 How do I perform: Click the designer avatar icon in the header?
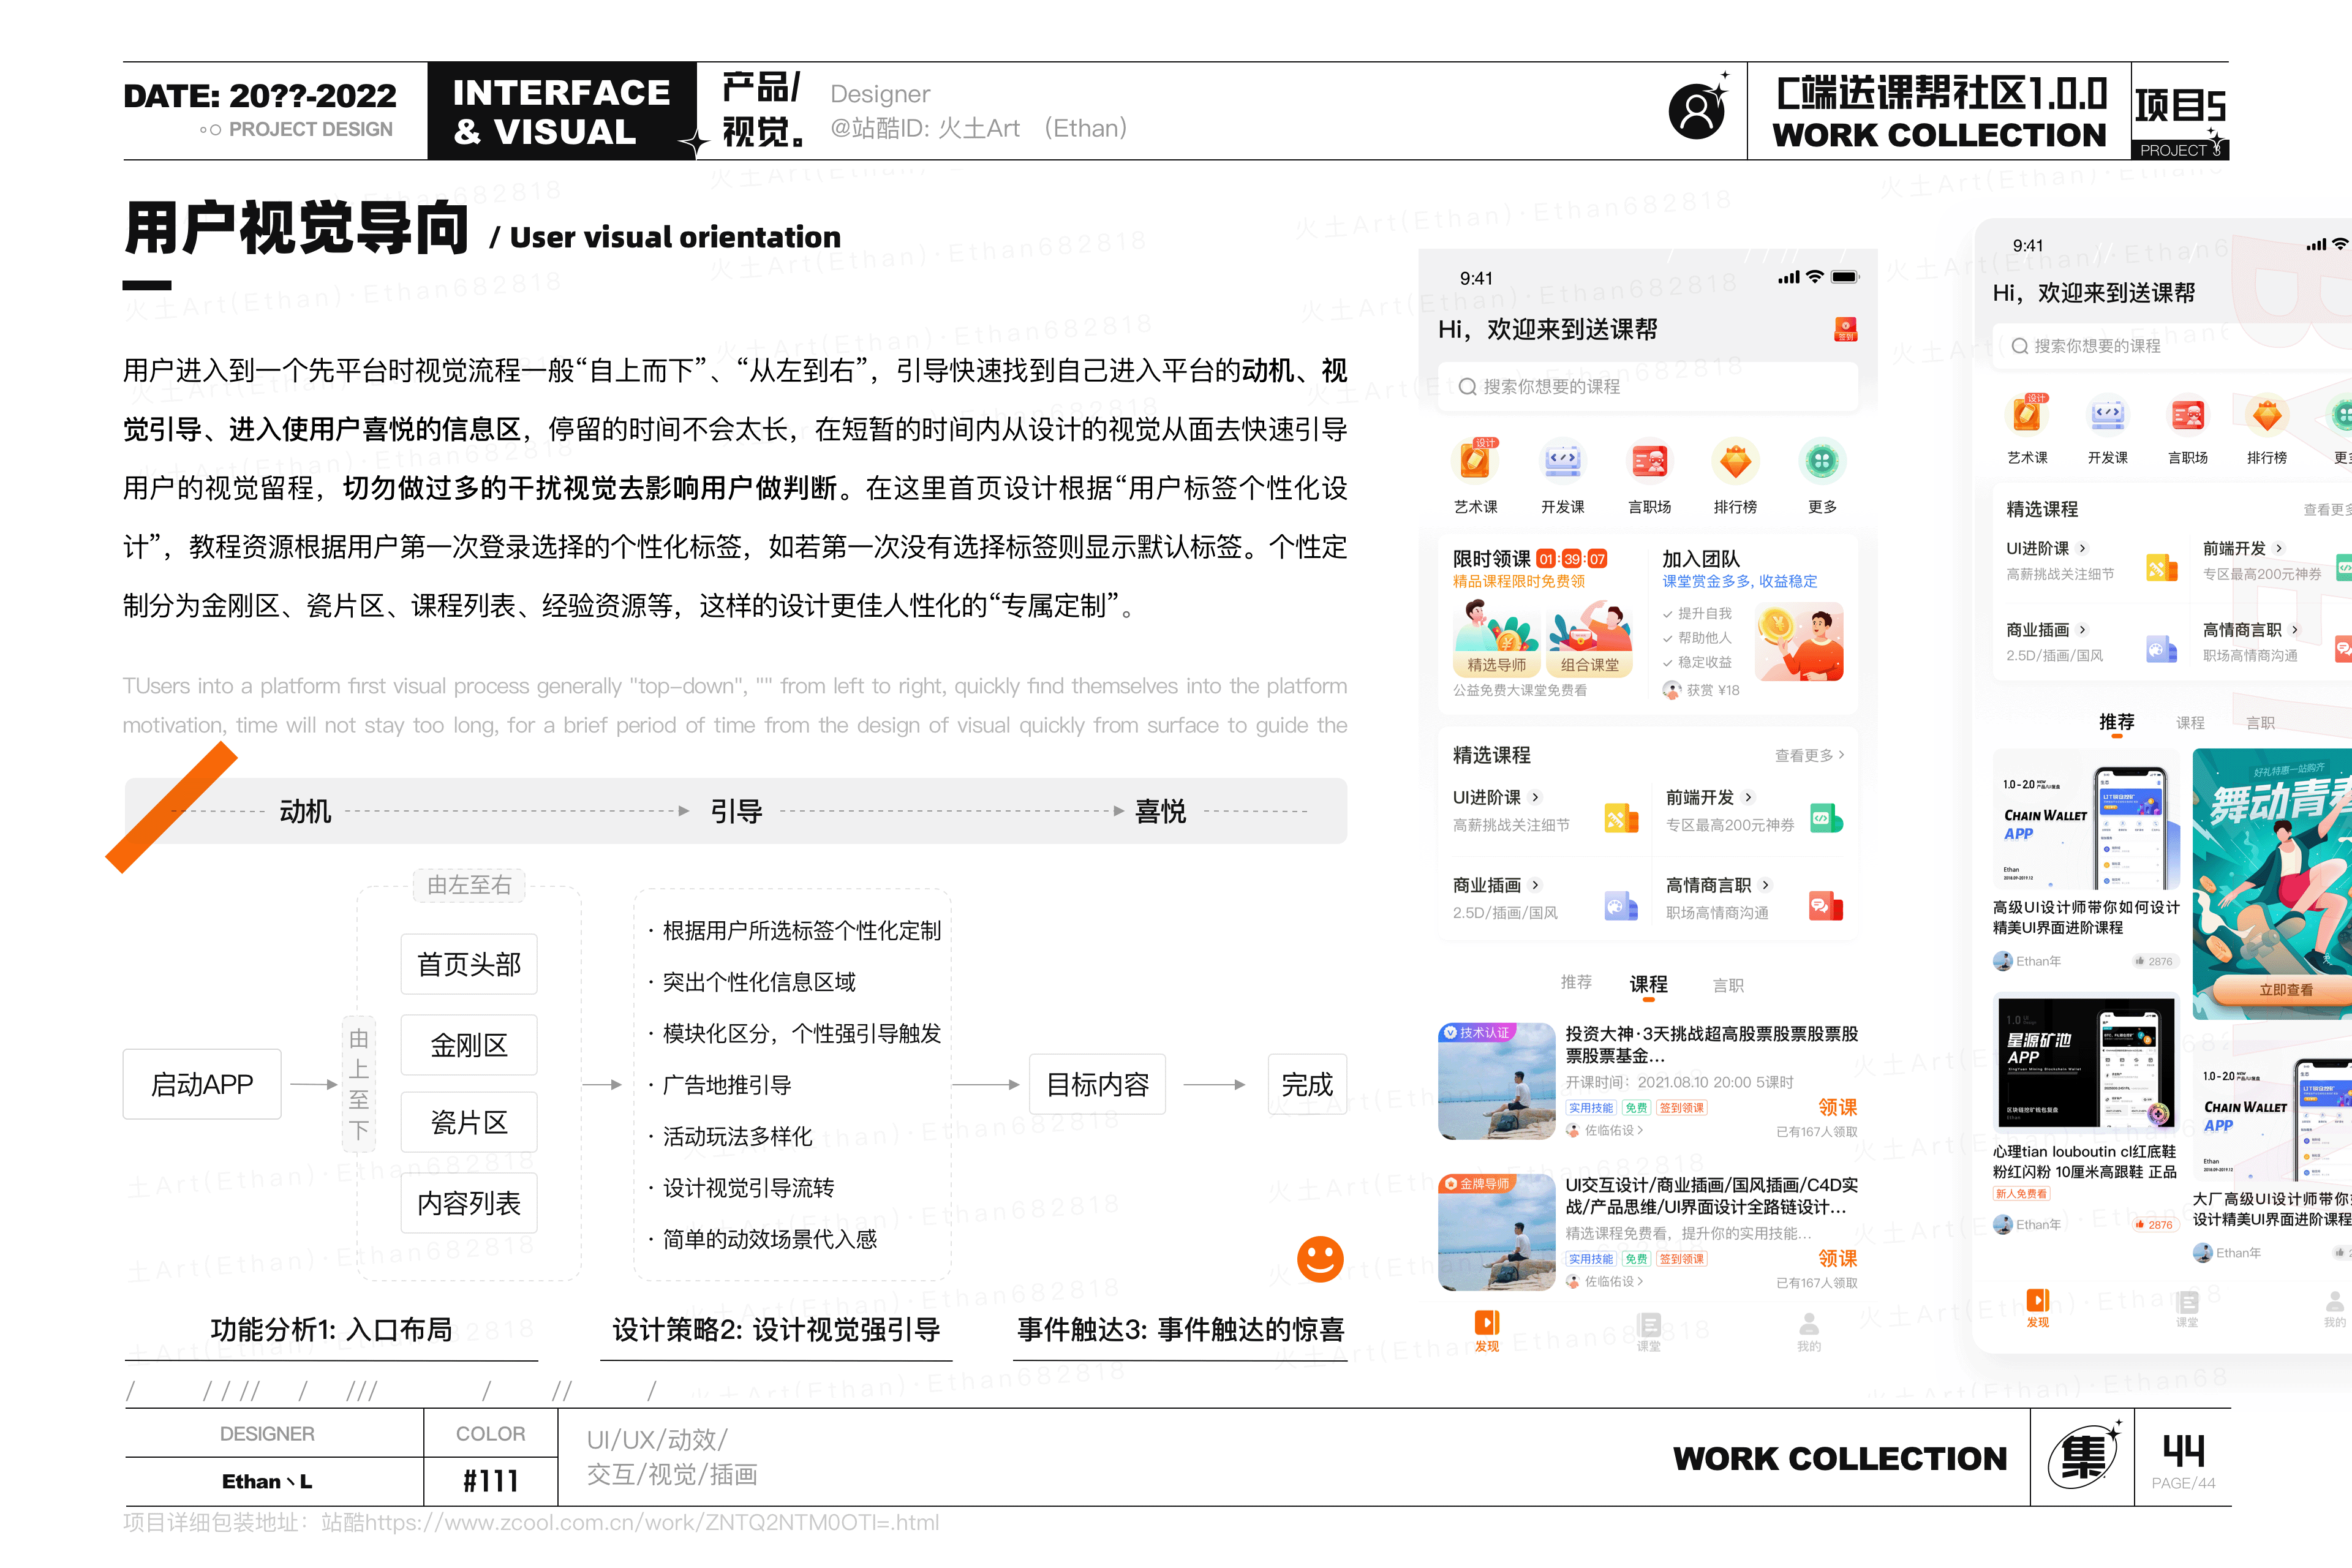(1697, 110)
